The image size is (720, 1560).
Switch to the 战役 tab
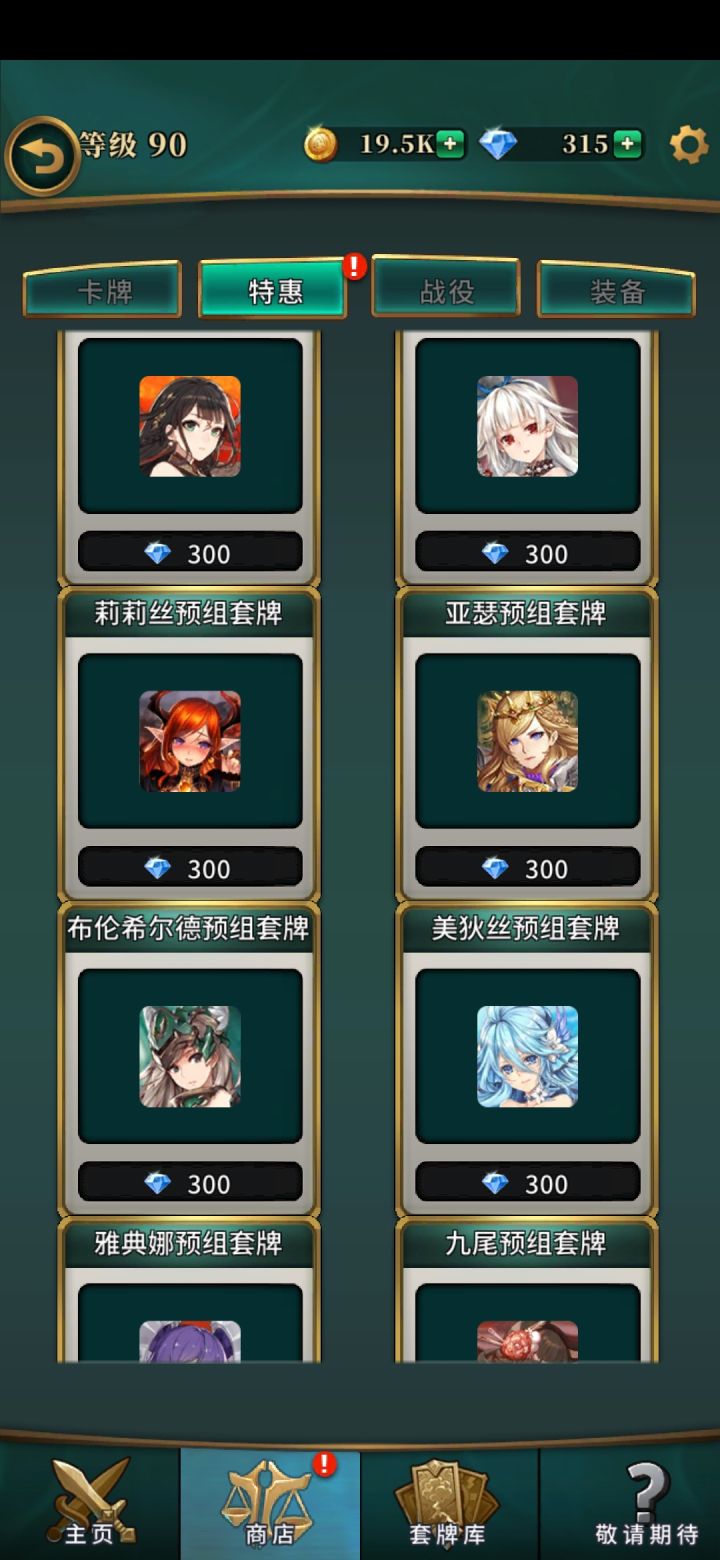tap(446, 291)
